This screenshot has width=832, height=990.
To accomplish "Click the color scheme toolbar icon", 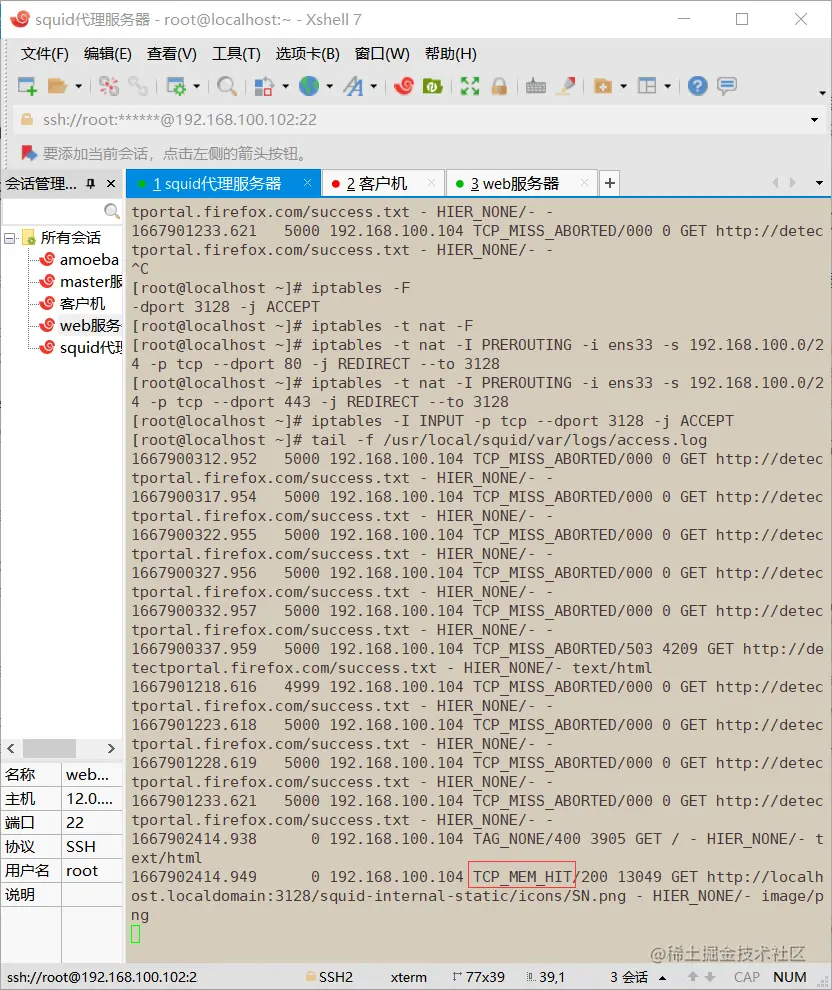I will click(264, 86).
